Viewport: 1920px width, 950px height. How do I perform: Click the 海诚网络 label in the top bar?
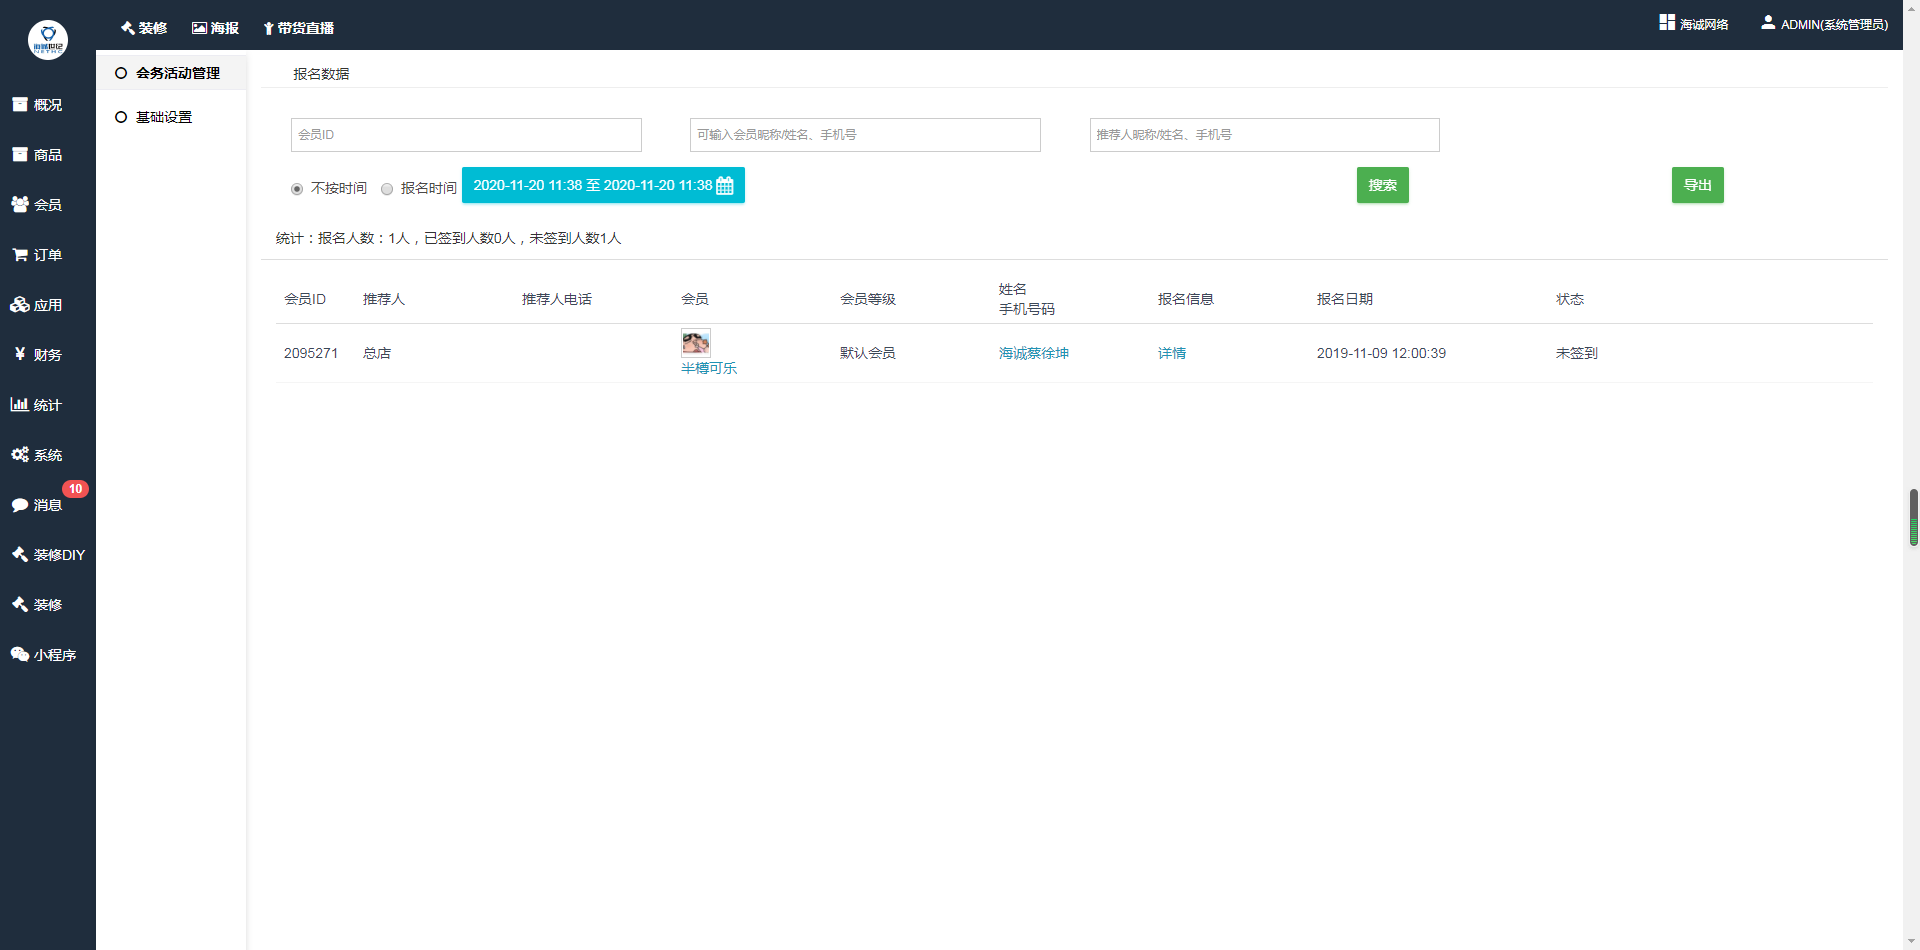pyautogui.click(x=1704, y=24)
